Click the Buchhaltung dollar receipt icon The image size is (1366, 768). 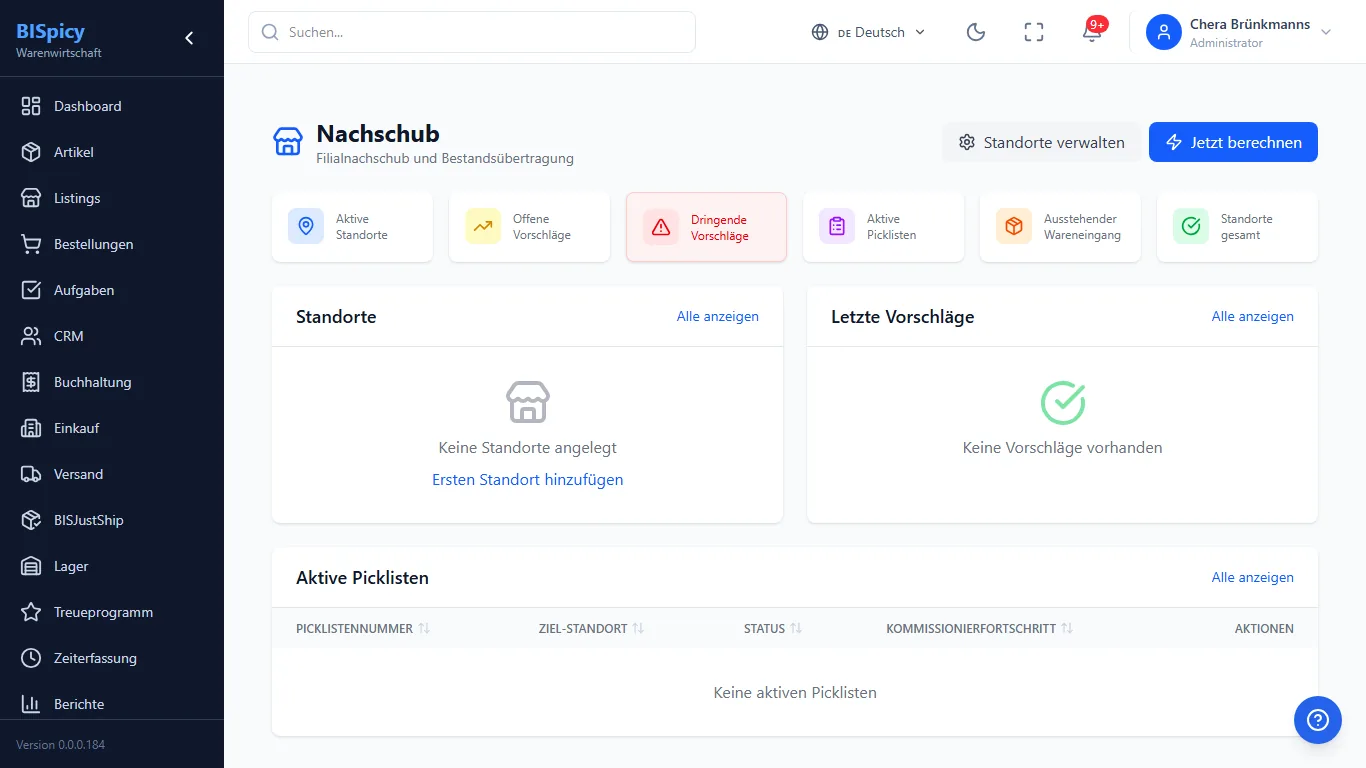click(x=31, y=382)
